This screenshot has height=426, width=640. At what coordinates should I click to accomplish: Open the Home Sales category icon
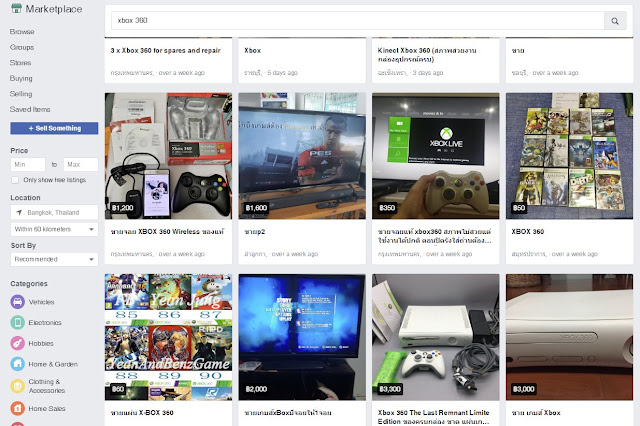click(x=18, y=408)
